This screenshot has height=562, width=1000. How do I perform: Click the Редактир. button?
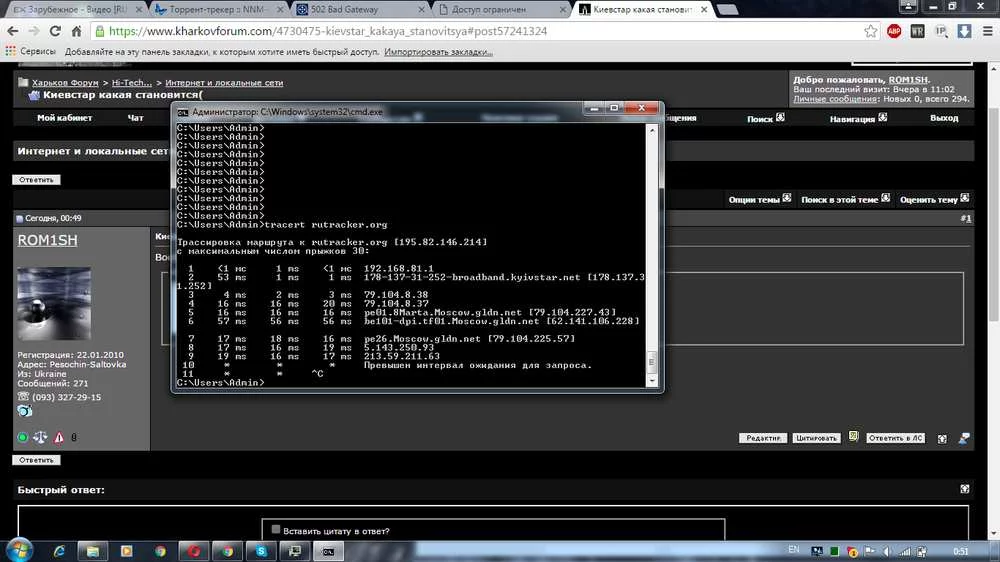pyautogui.click(x=763, y=438)
